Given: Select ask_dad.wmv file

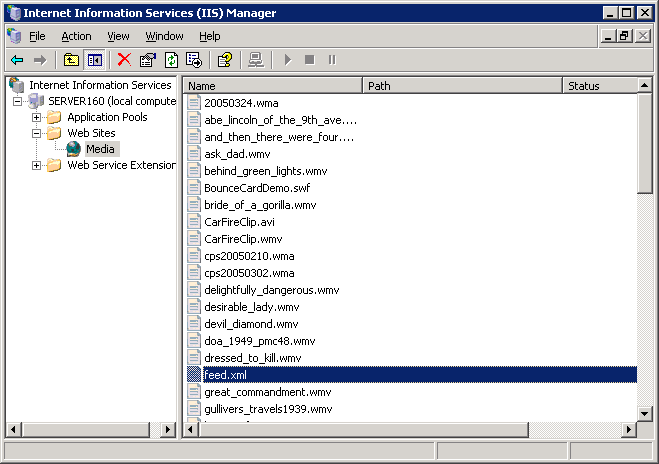Looking at the screenshot, I should [x=237, y=154].
